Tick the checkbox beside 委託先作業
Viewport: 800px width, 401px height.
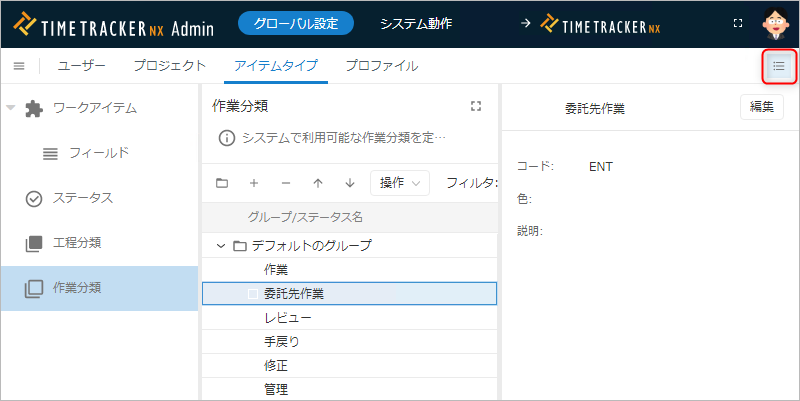click(x=253, y=294)
